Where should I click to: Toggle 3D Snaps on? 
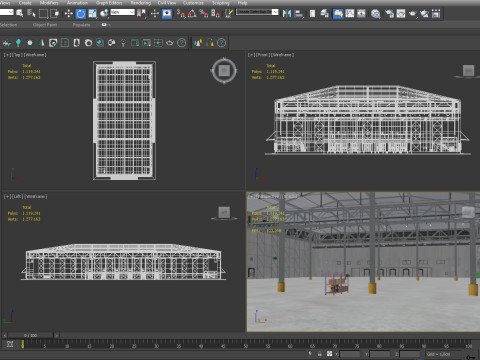point(180,13)
